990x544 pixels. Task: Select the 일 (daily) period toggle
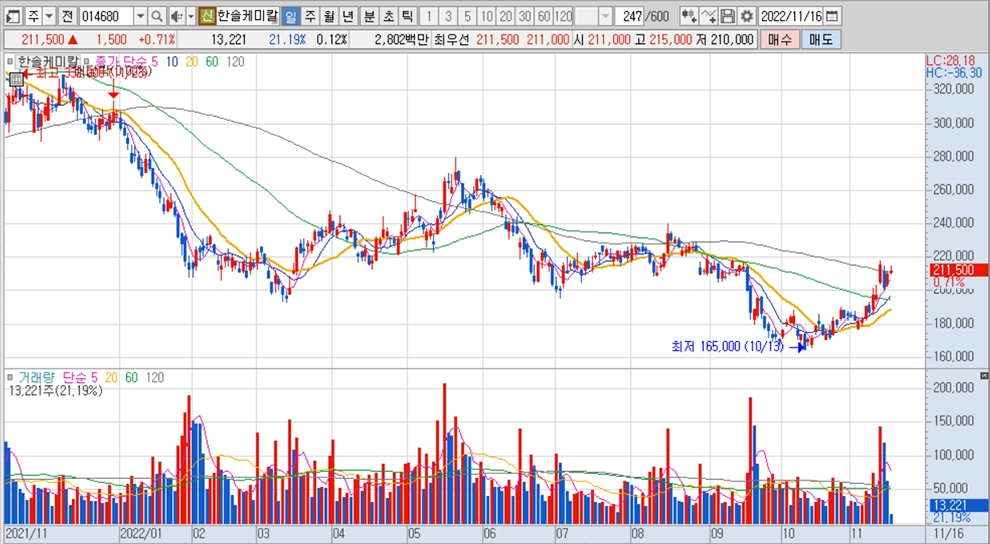pyautogui.click(x=290, y=16)
